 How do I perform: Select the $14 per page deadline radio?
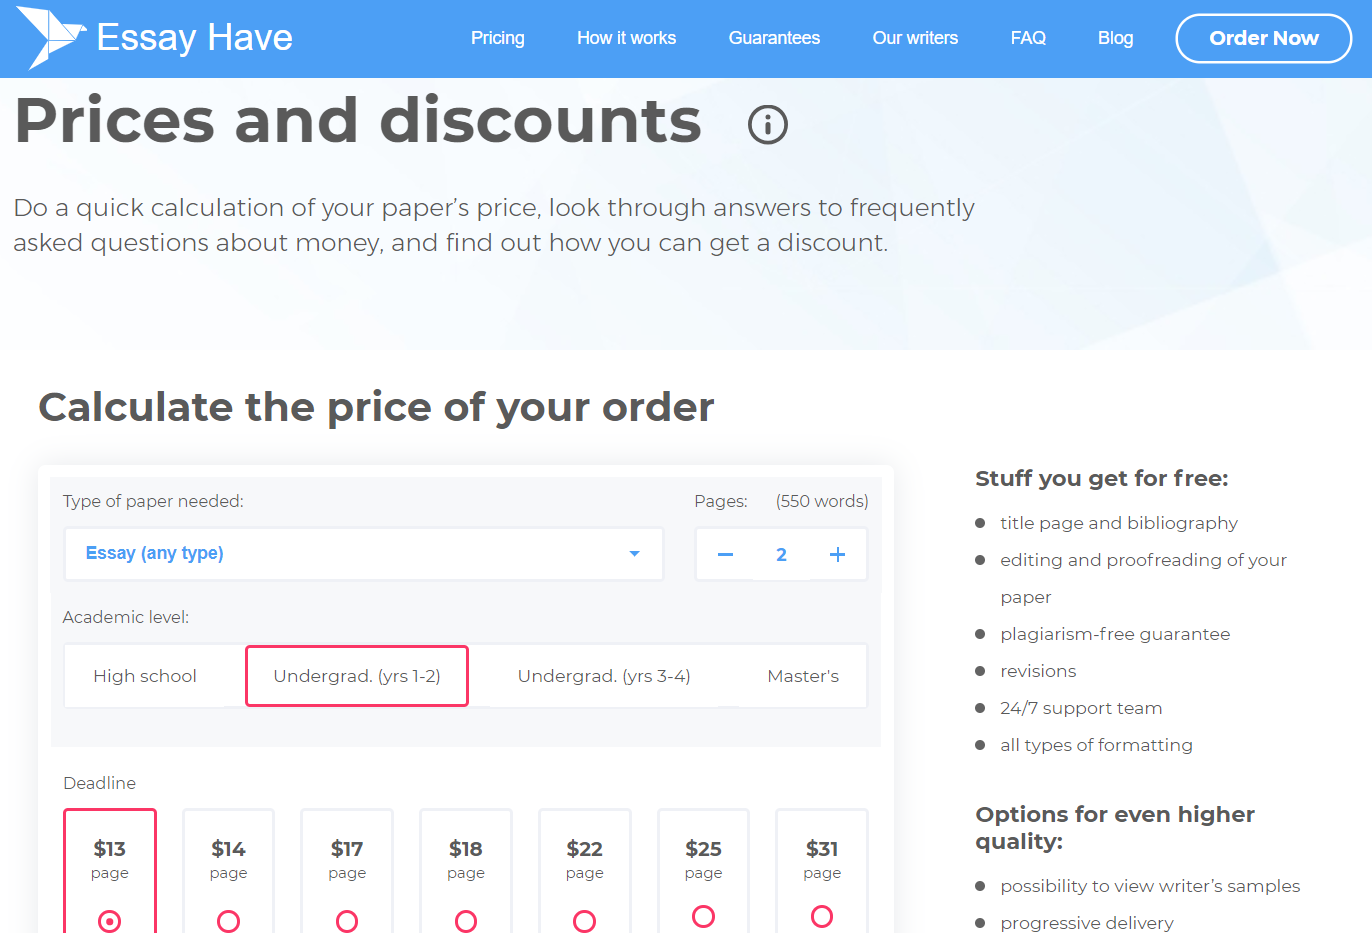[229, 921]
